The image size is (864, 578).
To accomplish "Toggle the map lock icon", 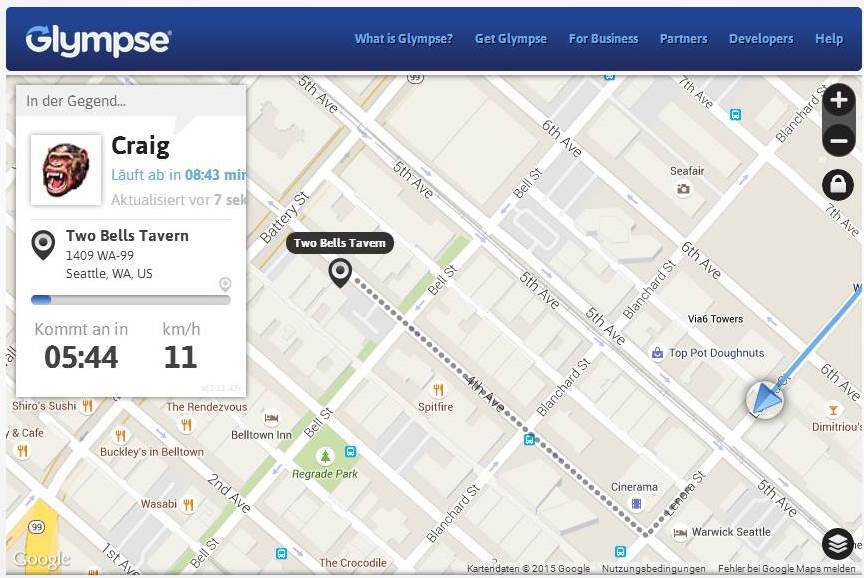I will (x=838, y=184).
